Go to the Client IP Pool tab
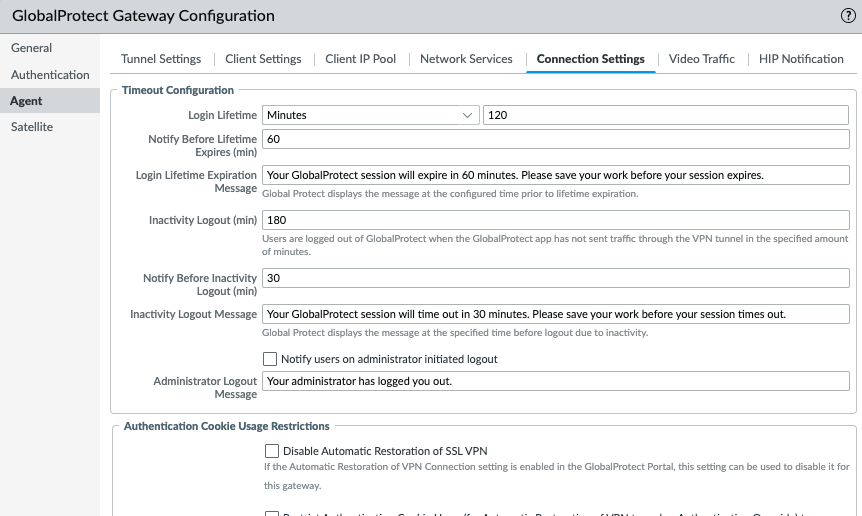862x516 pixels. (x=361, y=59)
